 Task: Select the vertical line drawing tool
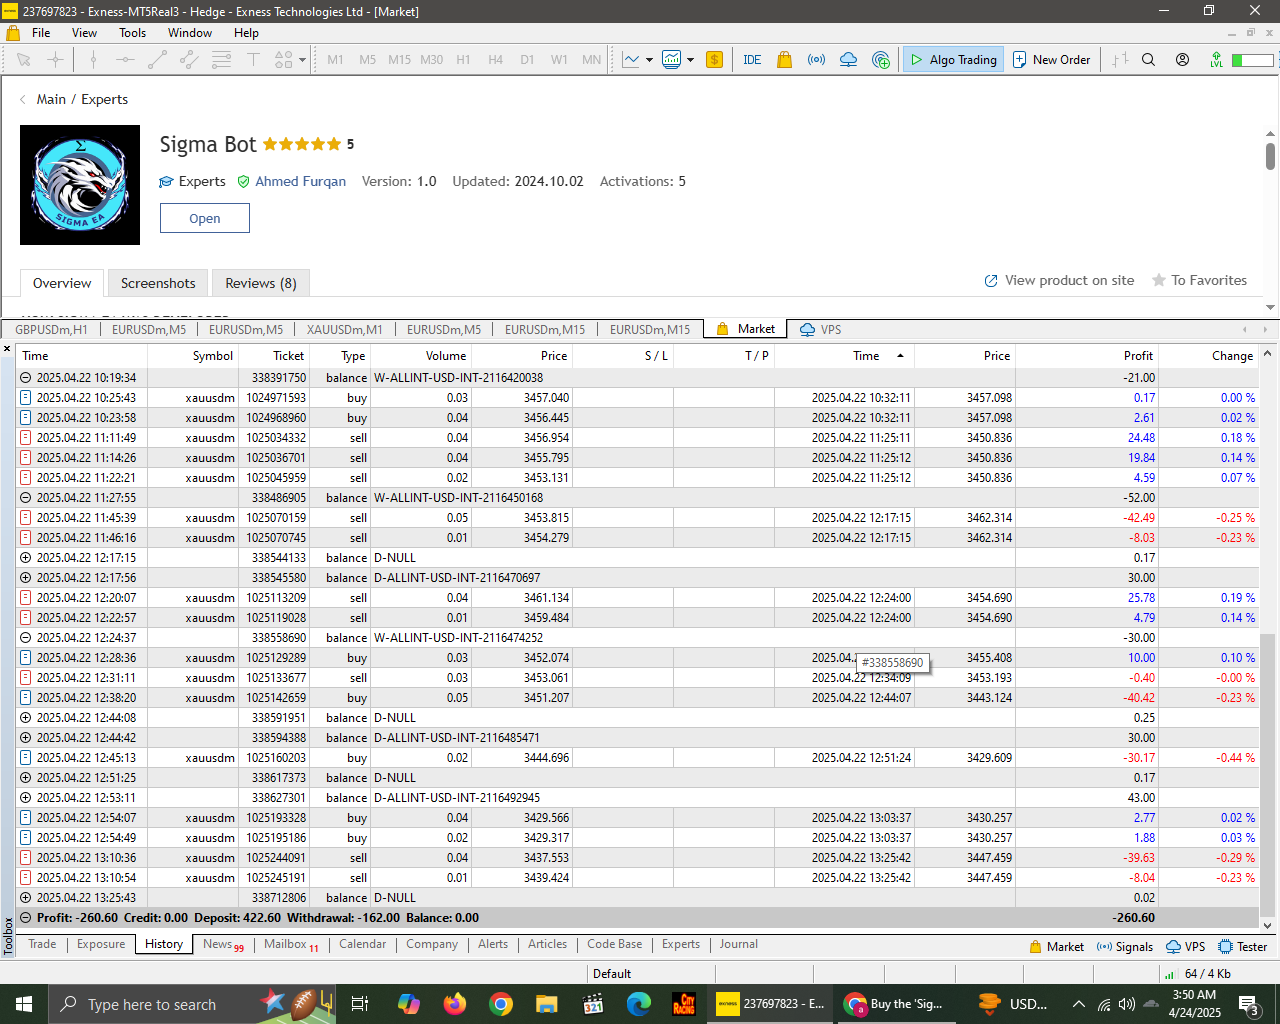click(93, 60)
